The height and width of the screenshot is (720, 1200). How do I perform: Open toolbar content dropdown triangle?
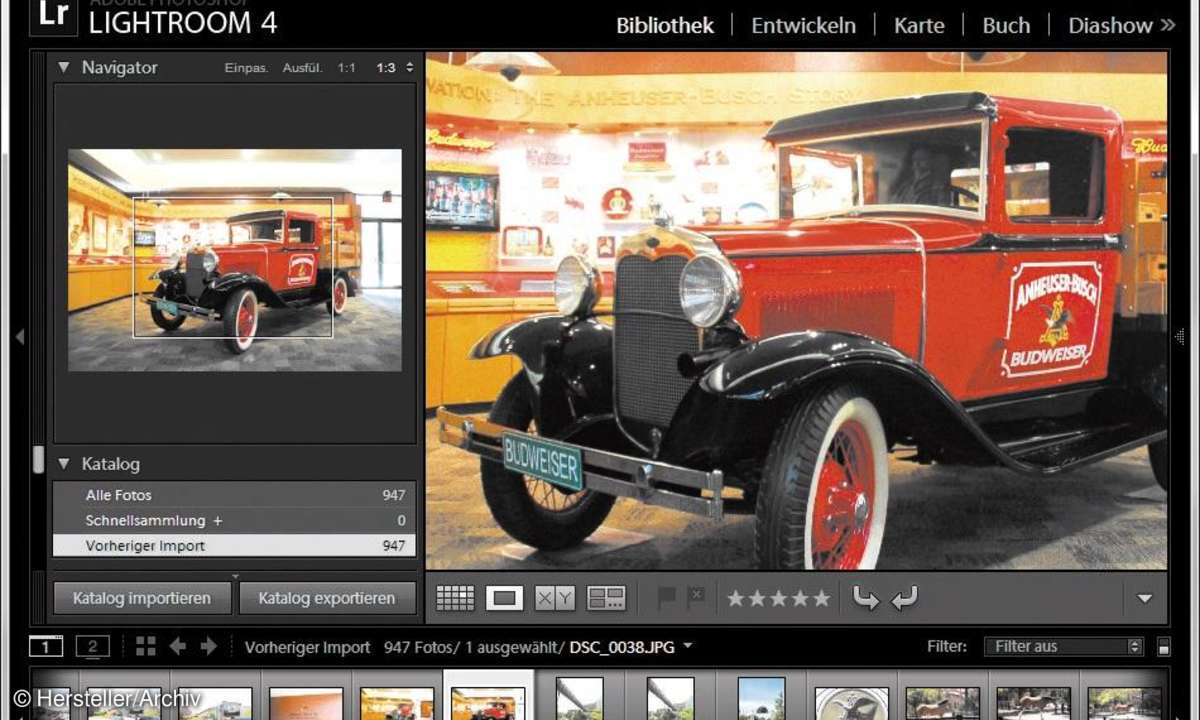(x=1145, y=599)
